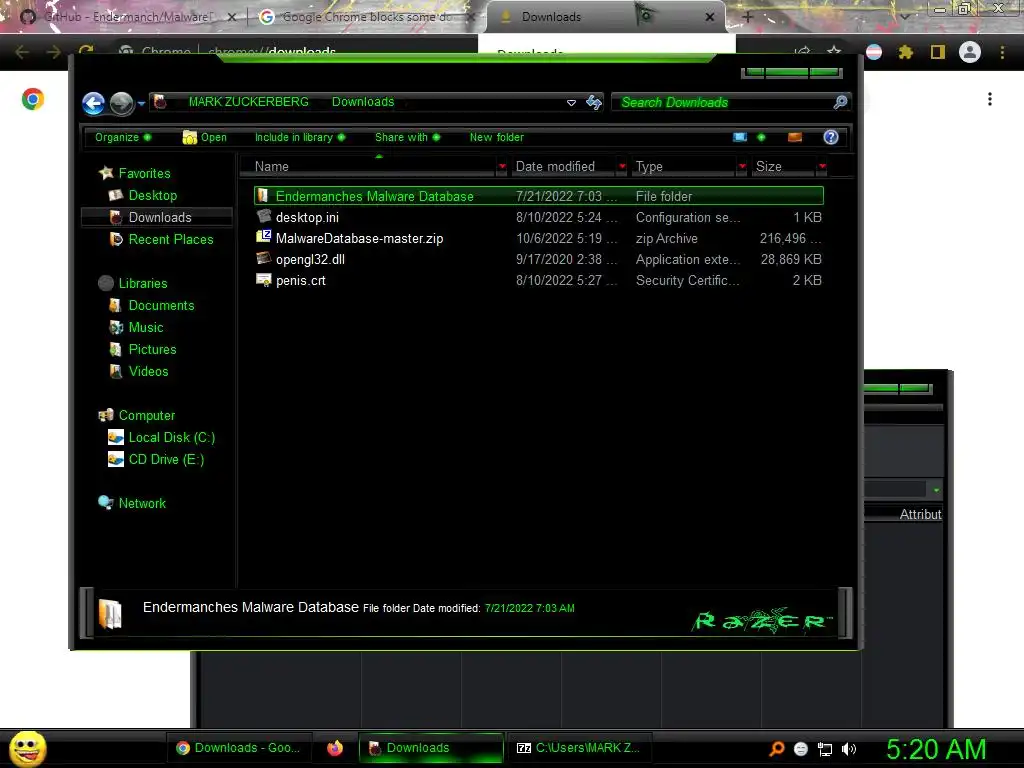Select Network in navigation pane

(x=142, y=504)
